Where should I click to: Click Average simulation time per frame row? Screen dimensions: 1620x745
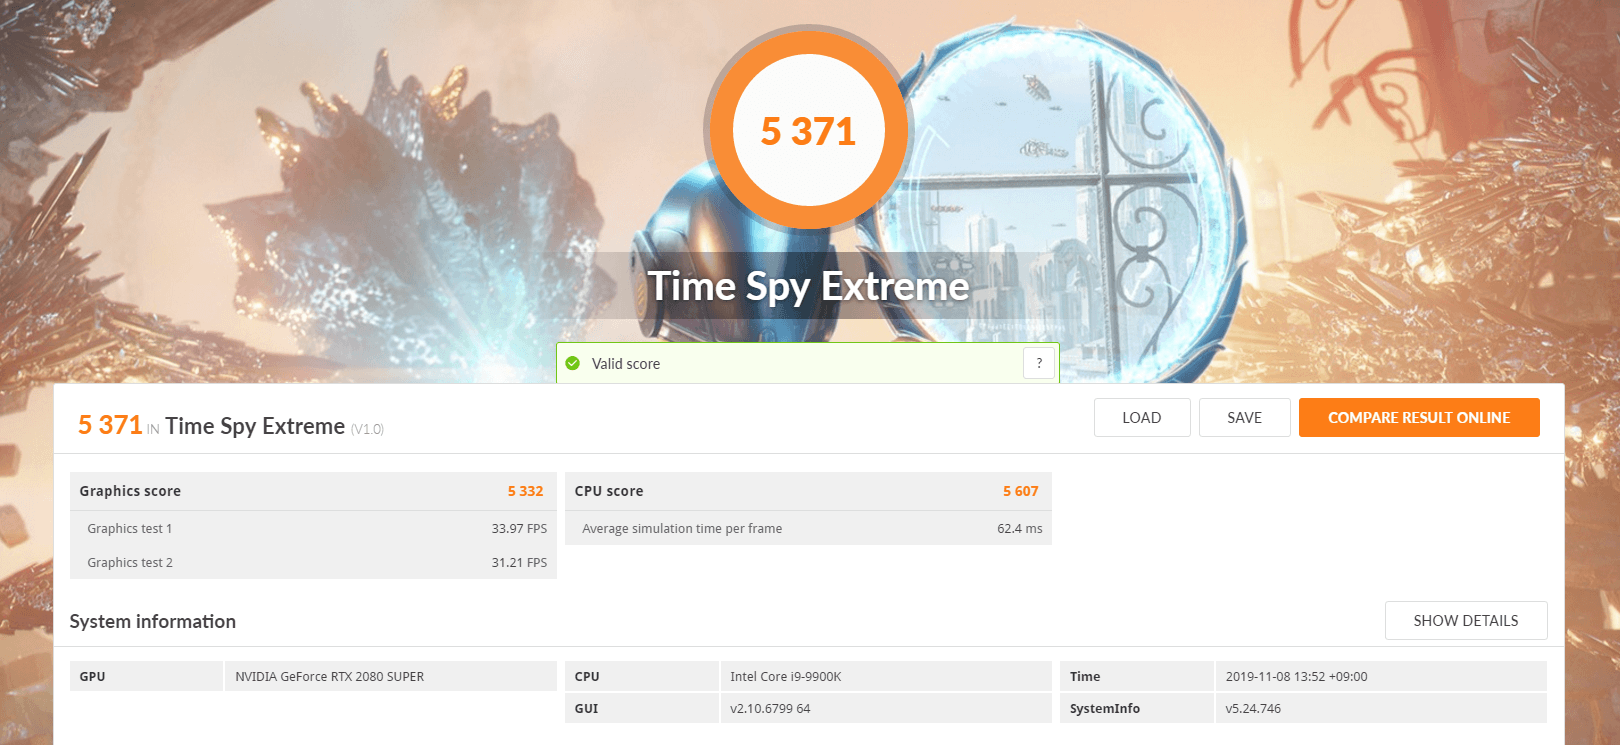pyautogui.click(x=808, y=528)
